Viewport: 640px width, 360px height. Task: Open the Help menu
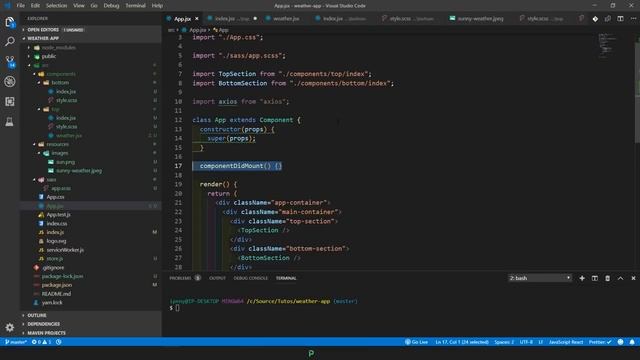[x=157, y=6]
